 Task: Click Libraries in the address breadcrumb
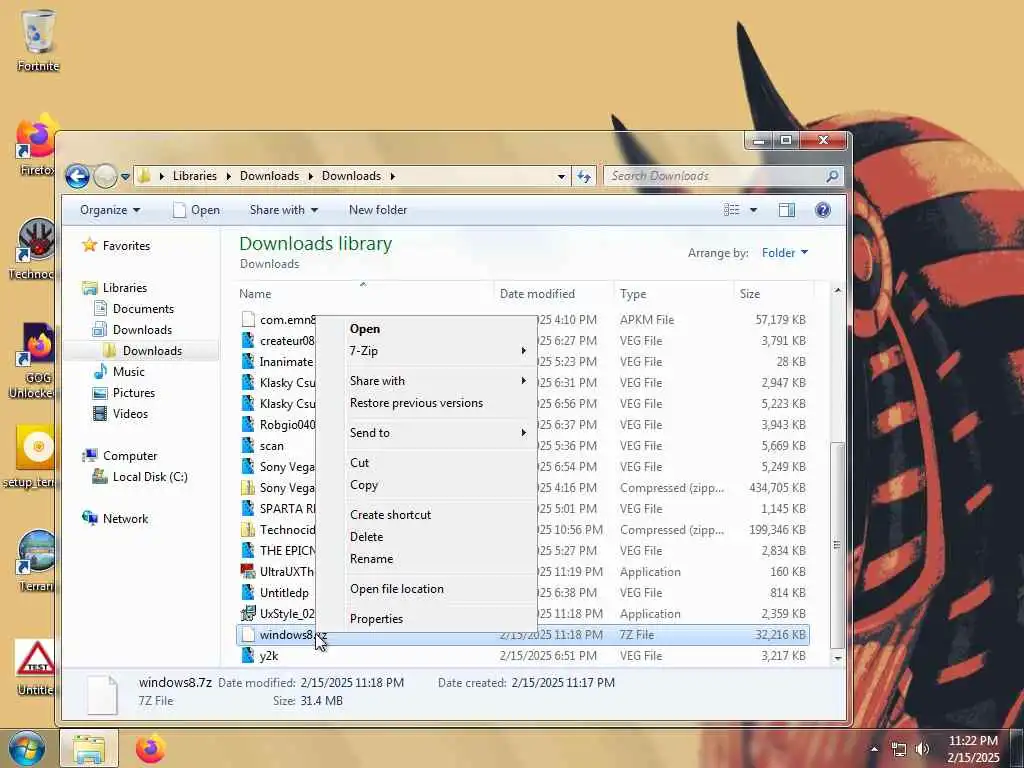pyautogui.click(x=194, y=176)
